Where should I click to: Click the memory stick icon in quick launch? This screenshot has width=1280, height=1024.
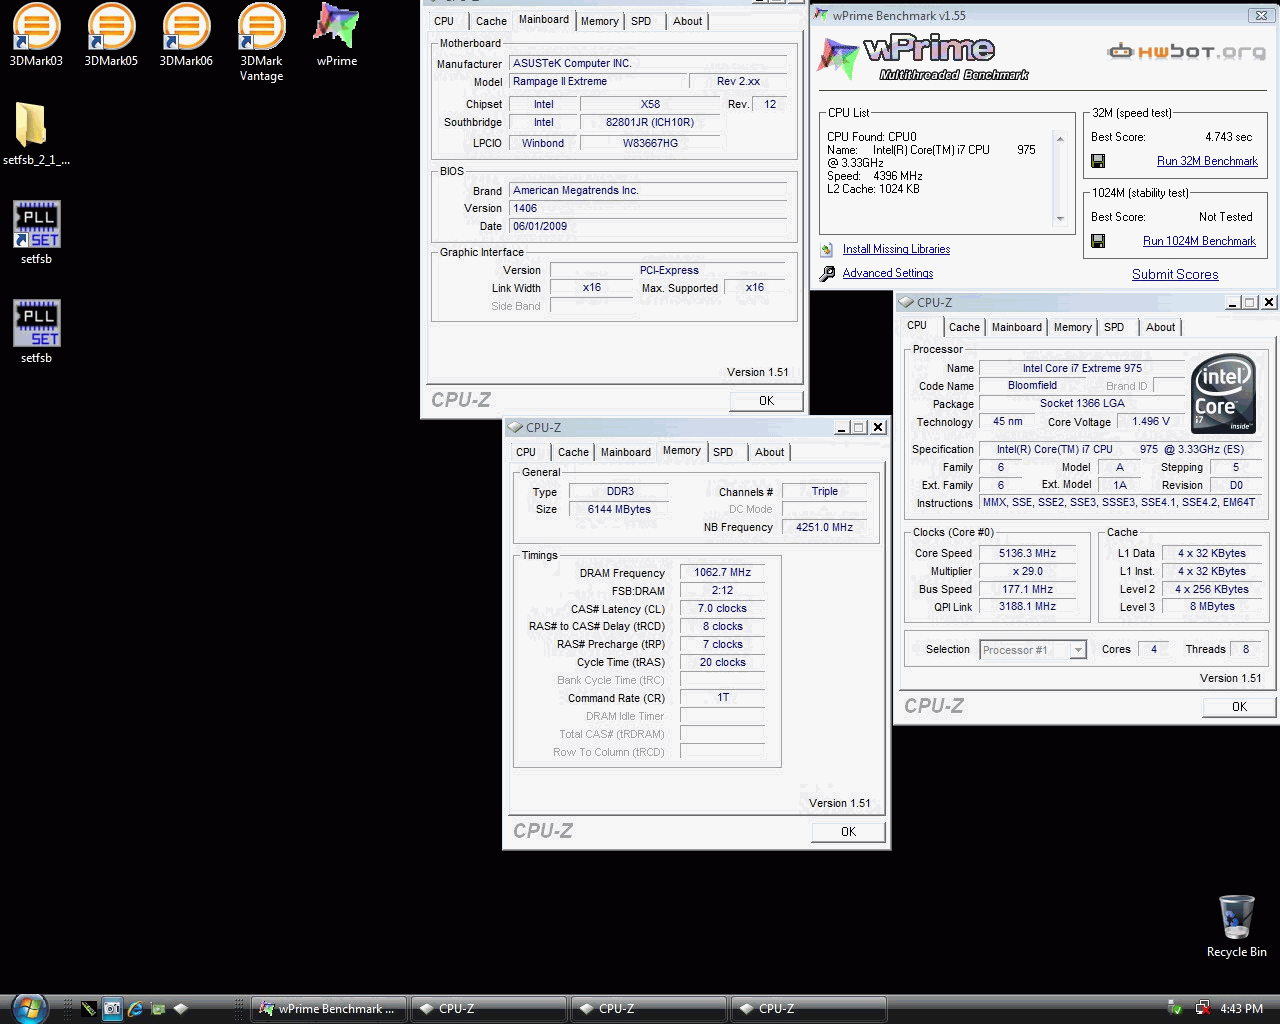click(x=89, y=1009)
